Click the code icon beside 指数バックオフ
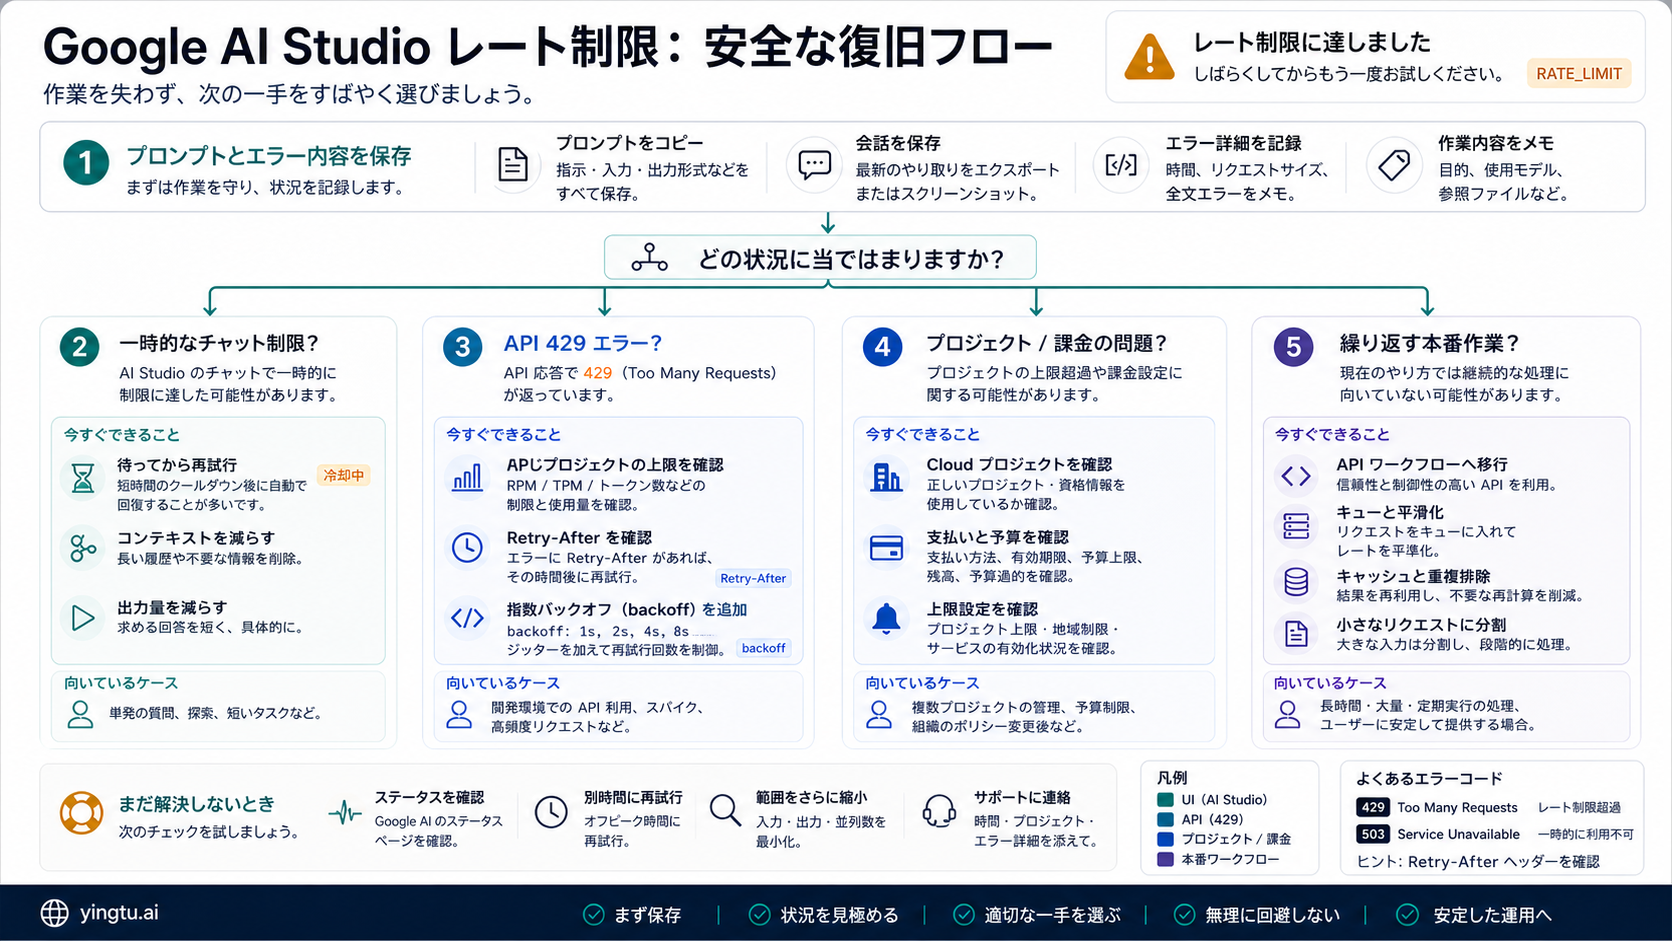The height and width of the screenshot is (941, 1672). click(x=467, y=618)
